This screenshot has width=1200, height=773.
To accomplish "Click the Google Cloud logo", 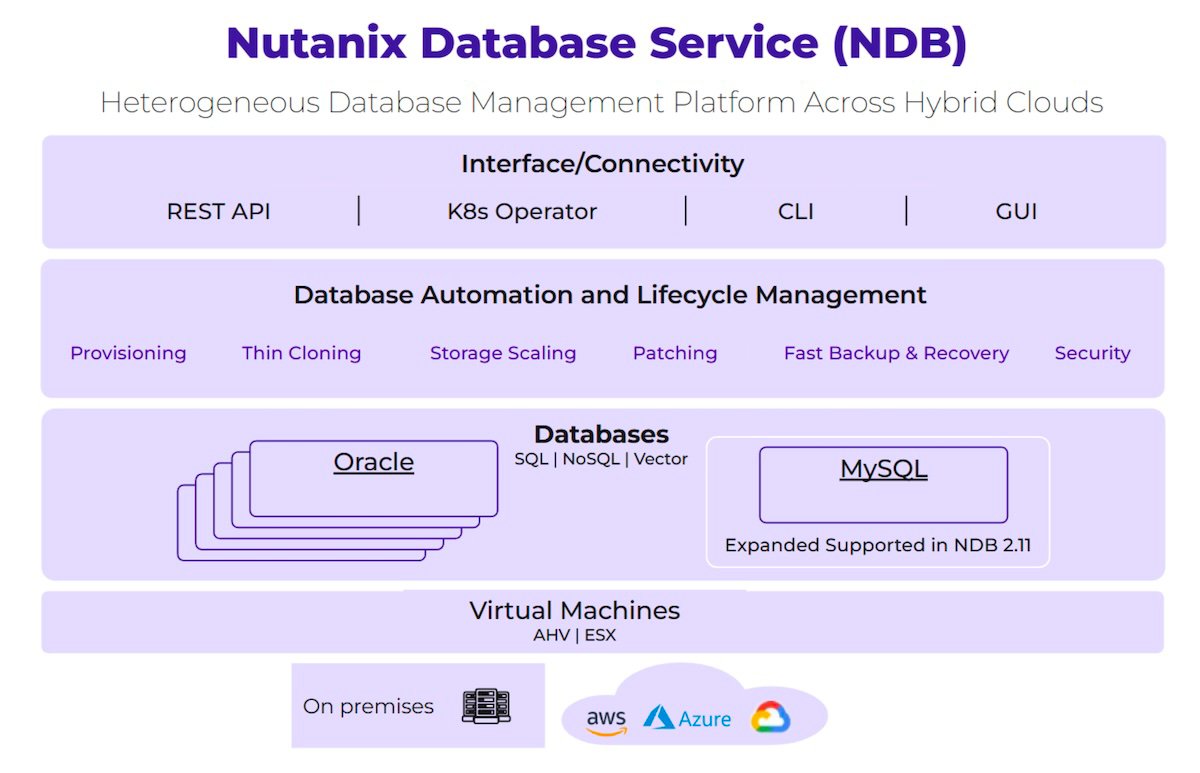I will click(x=770, y=717).
